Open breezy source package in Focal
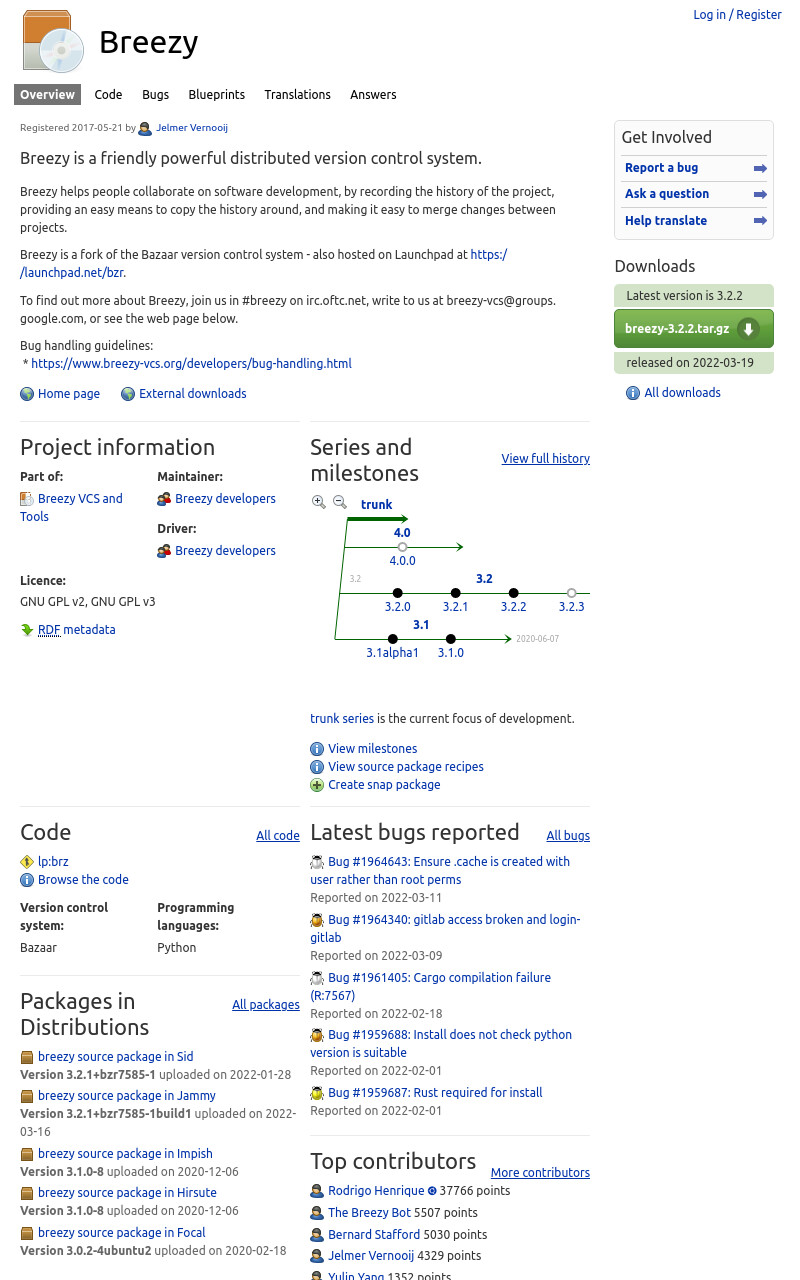The image size is (800, 1280). tap(121, 1233)
